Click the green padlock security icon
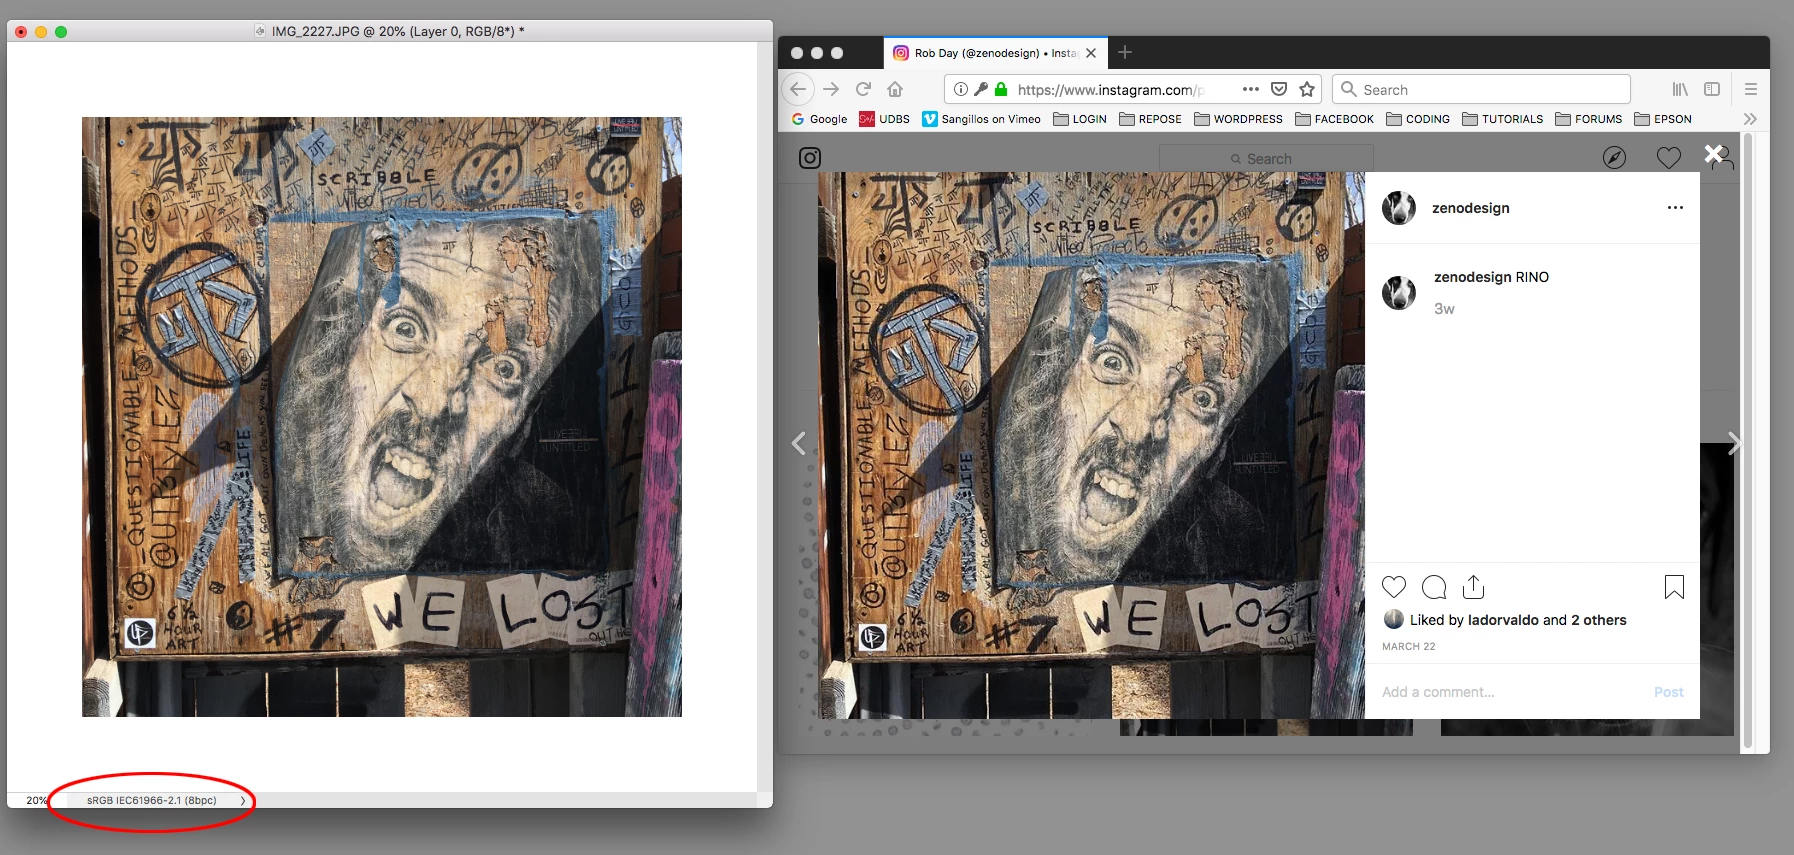The image size is (1794, 855). coord(1001,89)
